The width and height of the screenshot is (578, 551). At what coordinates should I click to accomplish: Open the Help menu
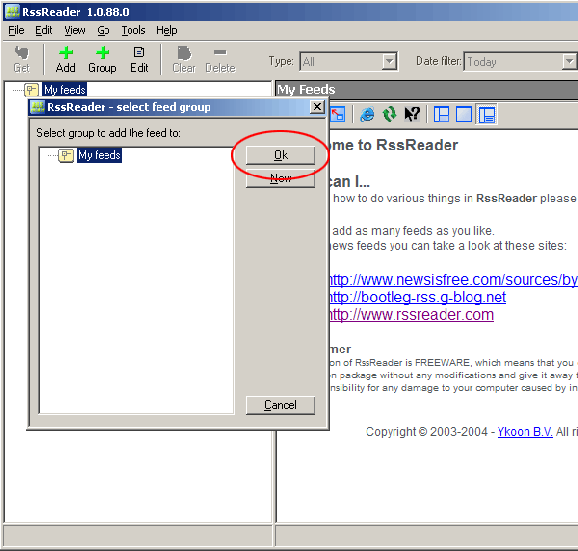167,30
